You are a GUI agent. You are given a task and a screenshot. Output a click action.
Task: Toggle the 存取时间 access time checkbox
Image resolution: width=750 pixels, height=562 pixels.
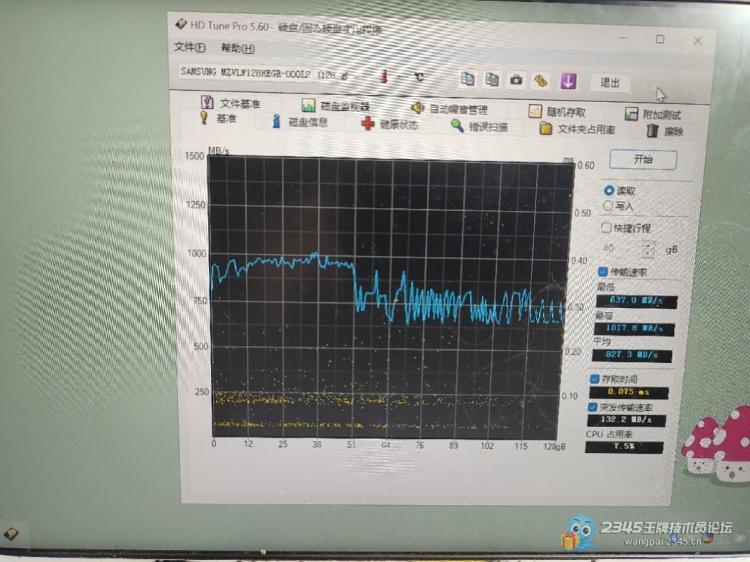[x=595, y=380]
